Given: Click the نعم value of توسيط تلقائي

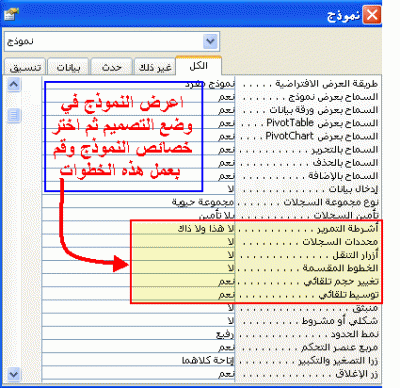Looking at the screenshot, I should point(138,295).
